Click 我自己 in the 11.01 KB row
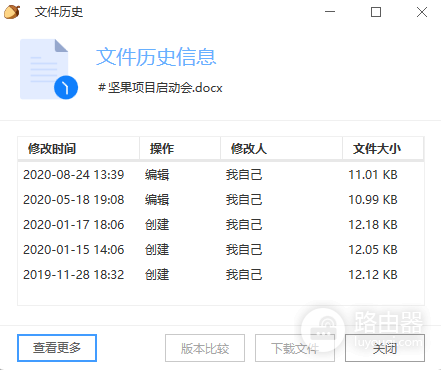Image resolution: width=441 pixels, height=370 pixels. (x=244, y=175)
